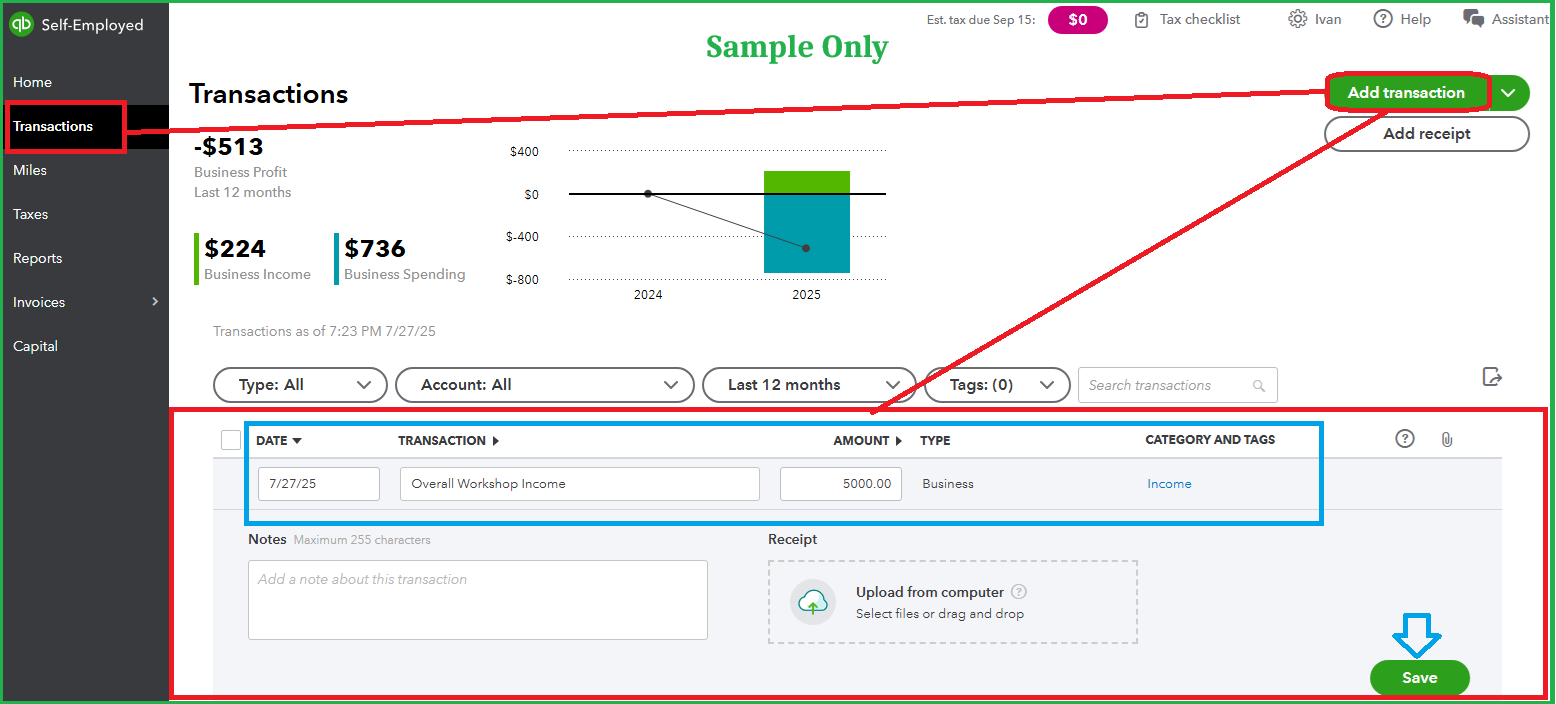Click the Business type cell
This screenshot has height=704, width=1556.
(948, 484)
